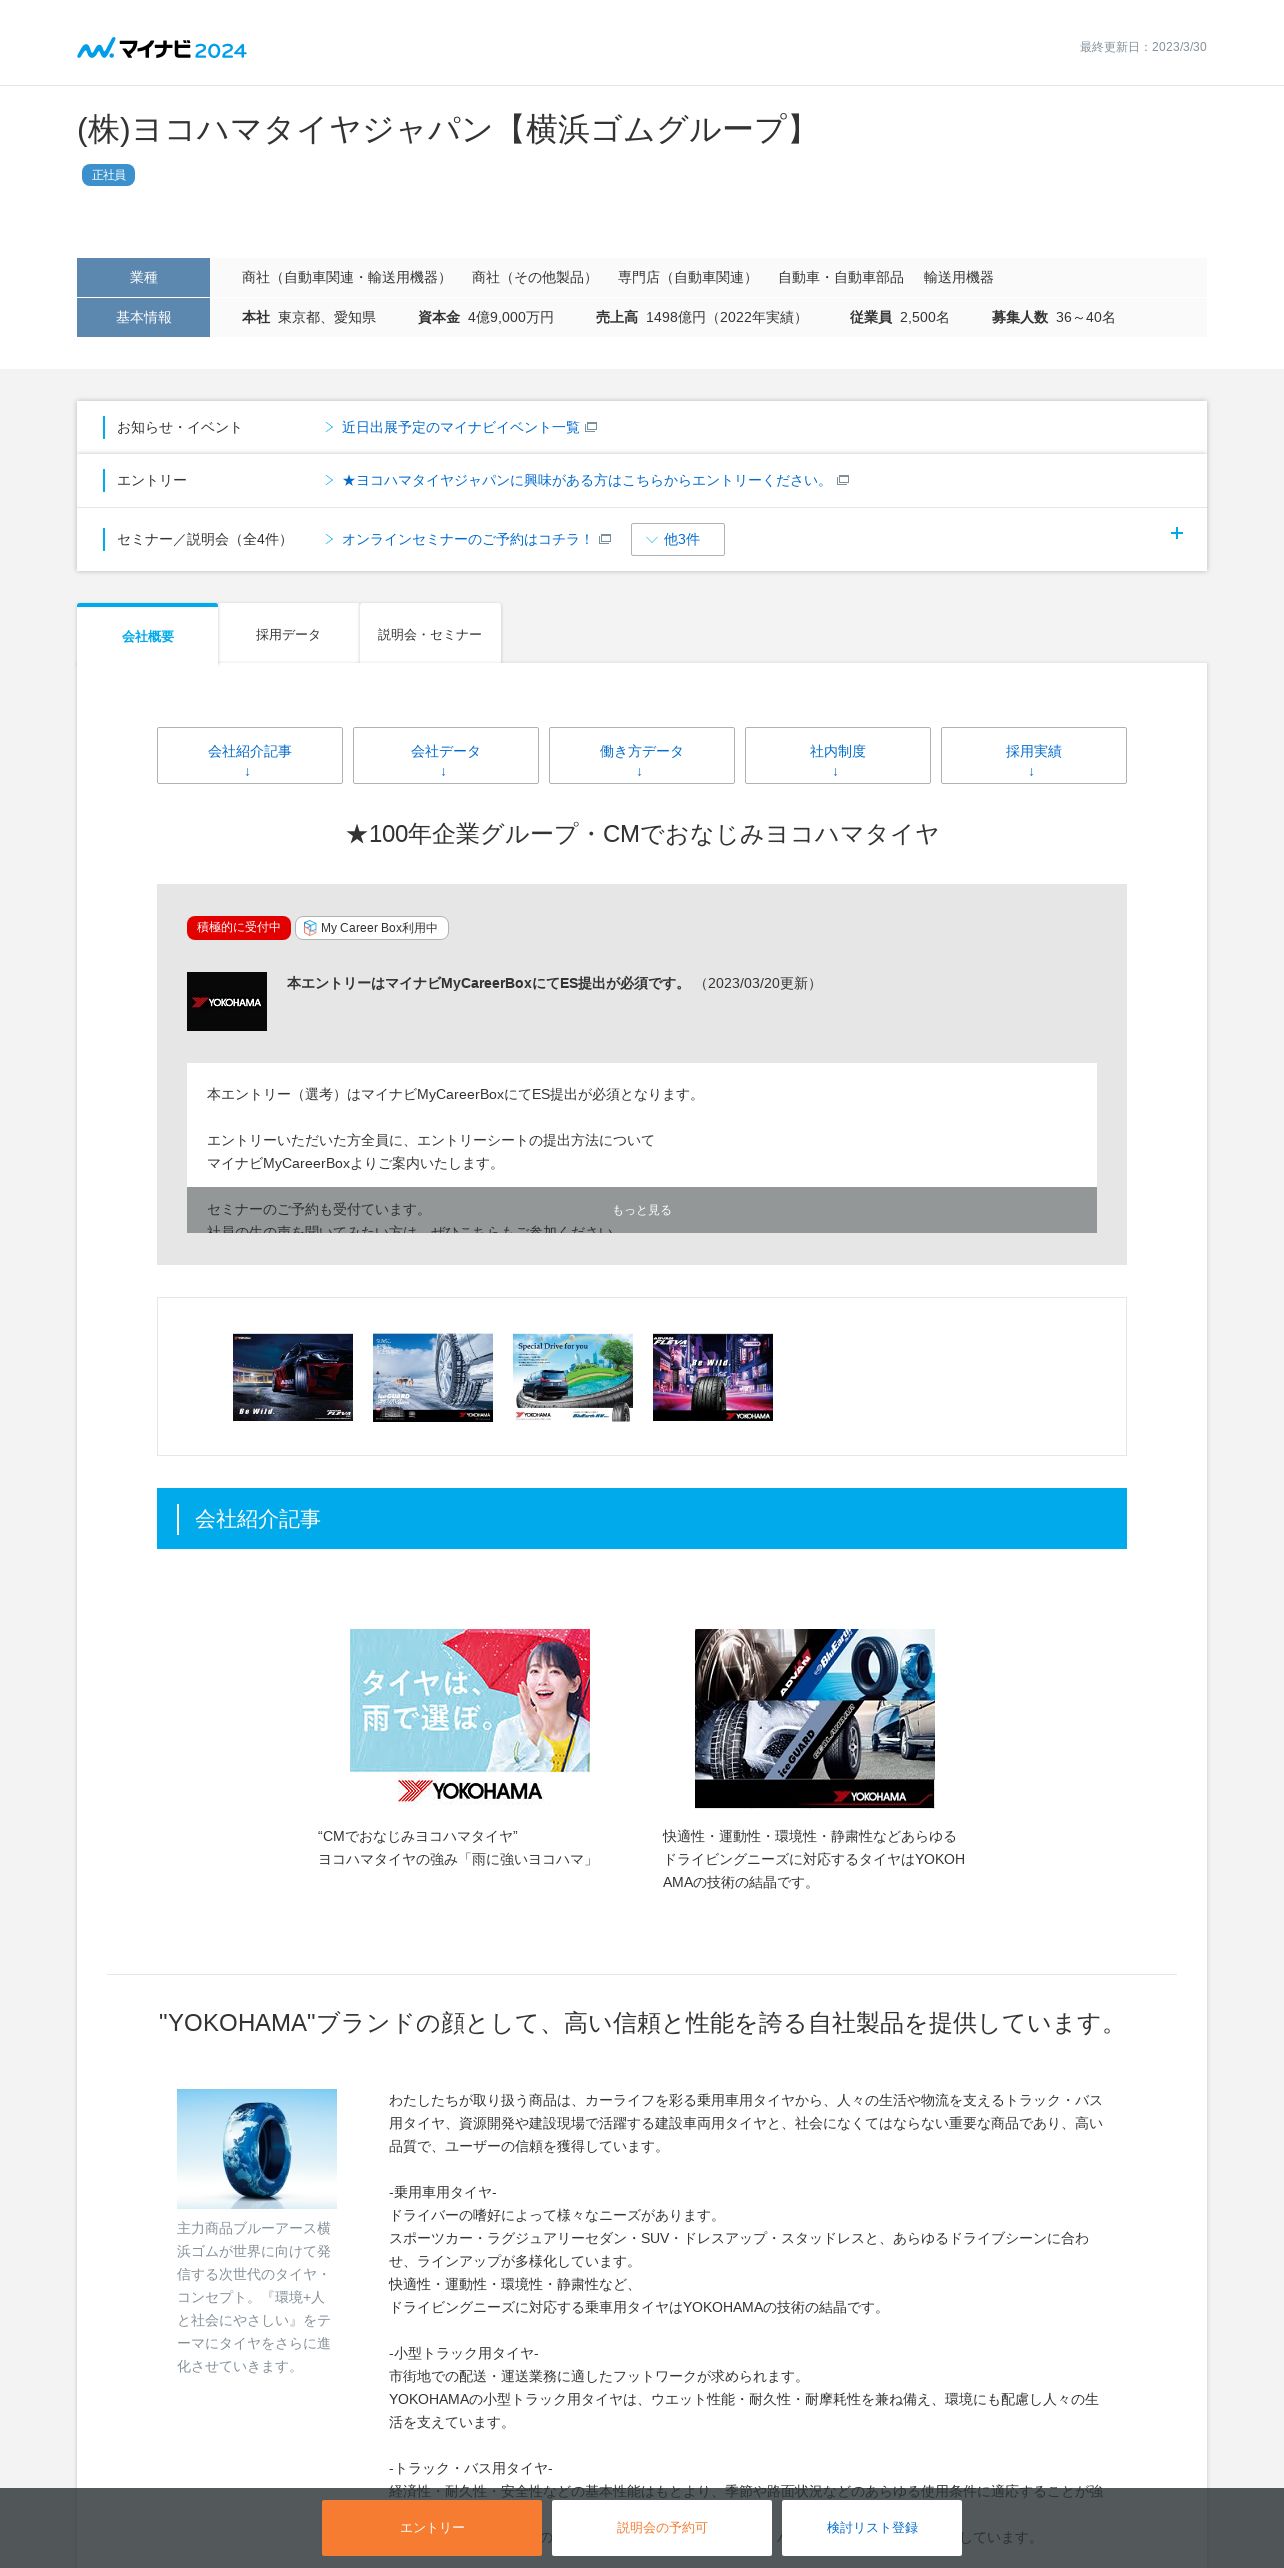Expand the 他3件 seminar dropdown

(x=678, y=539)
